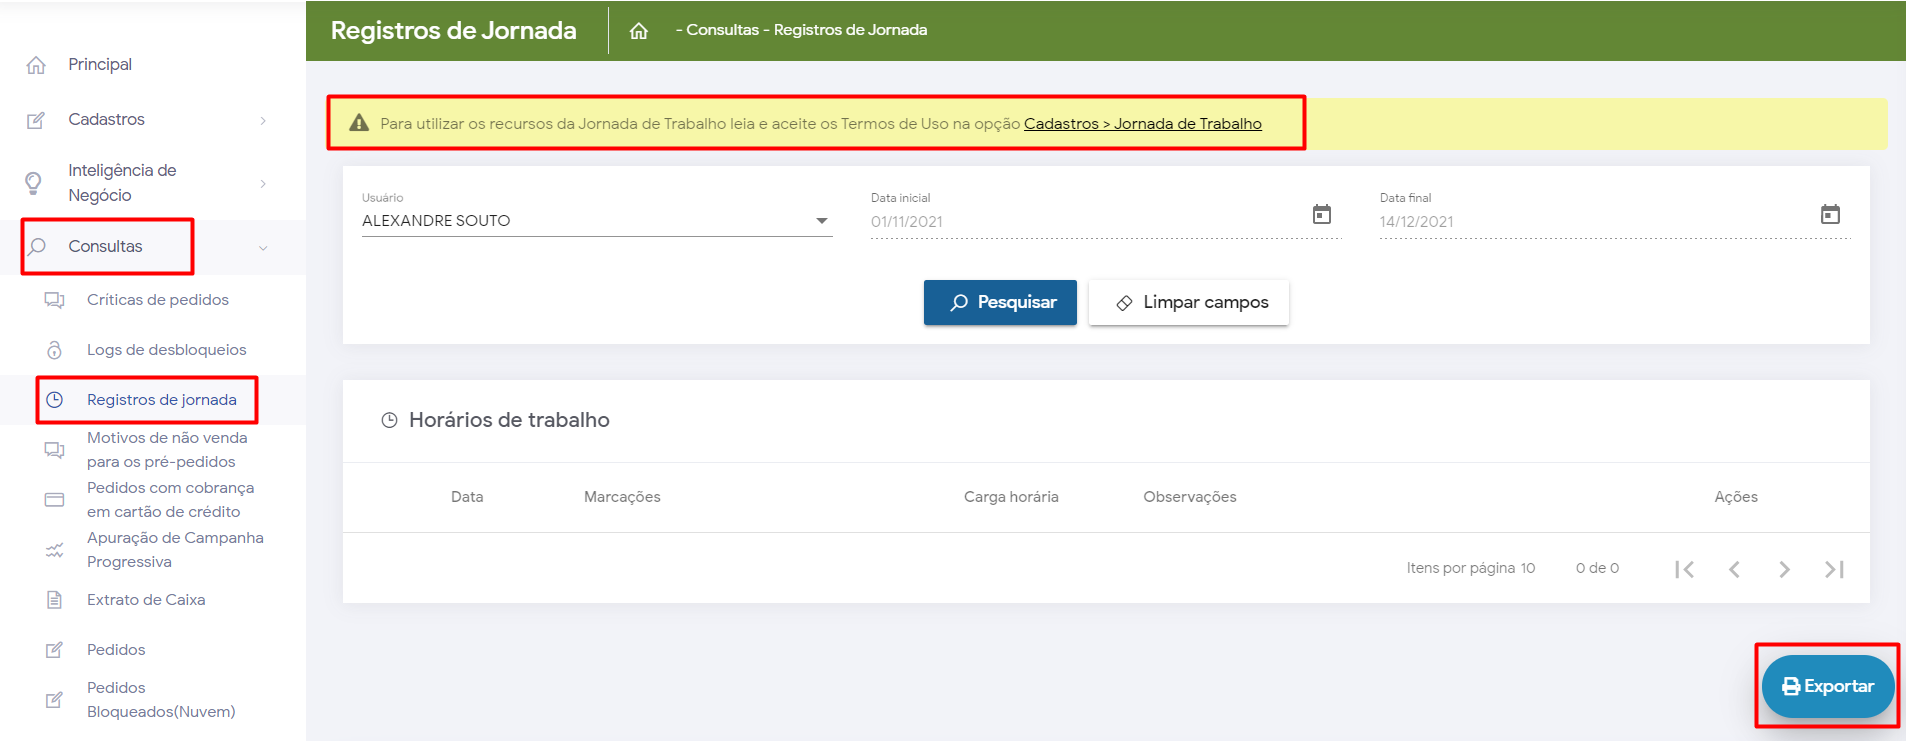The width and height of the screenshot is (1906, 741).
Task: Open Críticas de pedidos
Action: coord(158,300)
